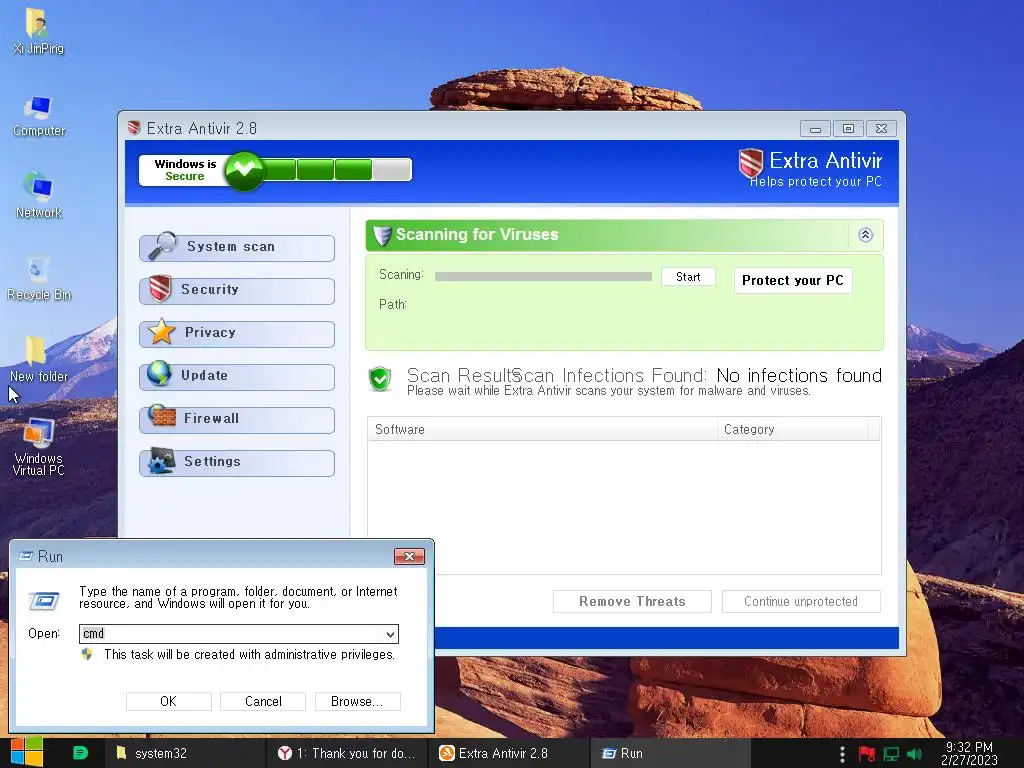Select the Recycle Bin desktop icon

click(39, 278)
